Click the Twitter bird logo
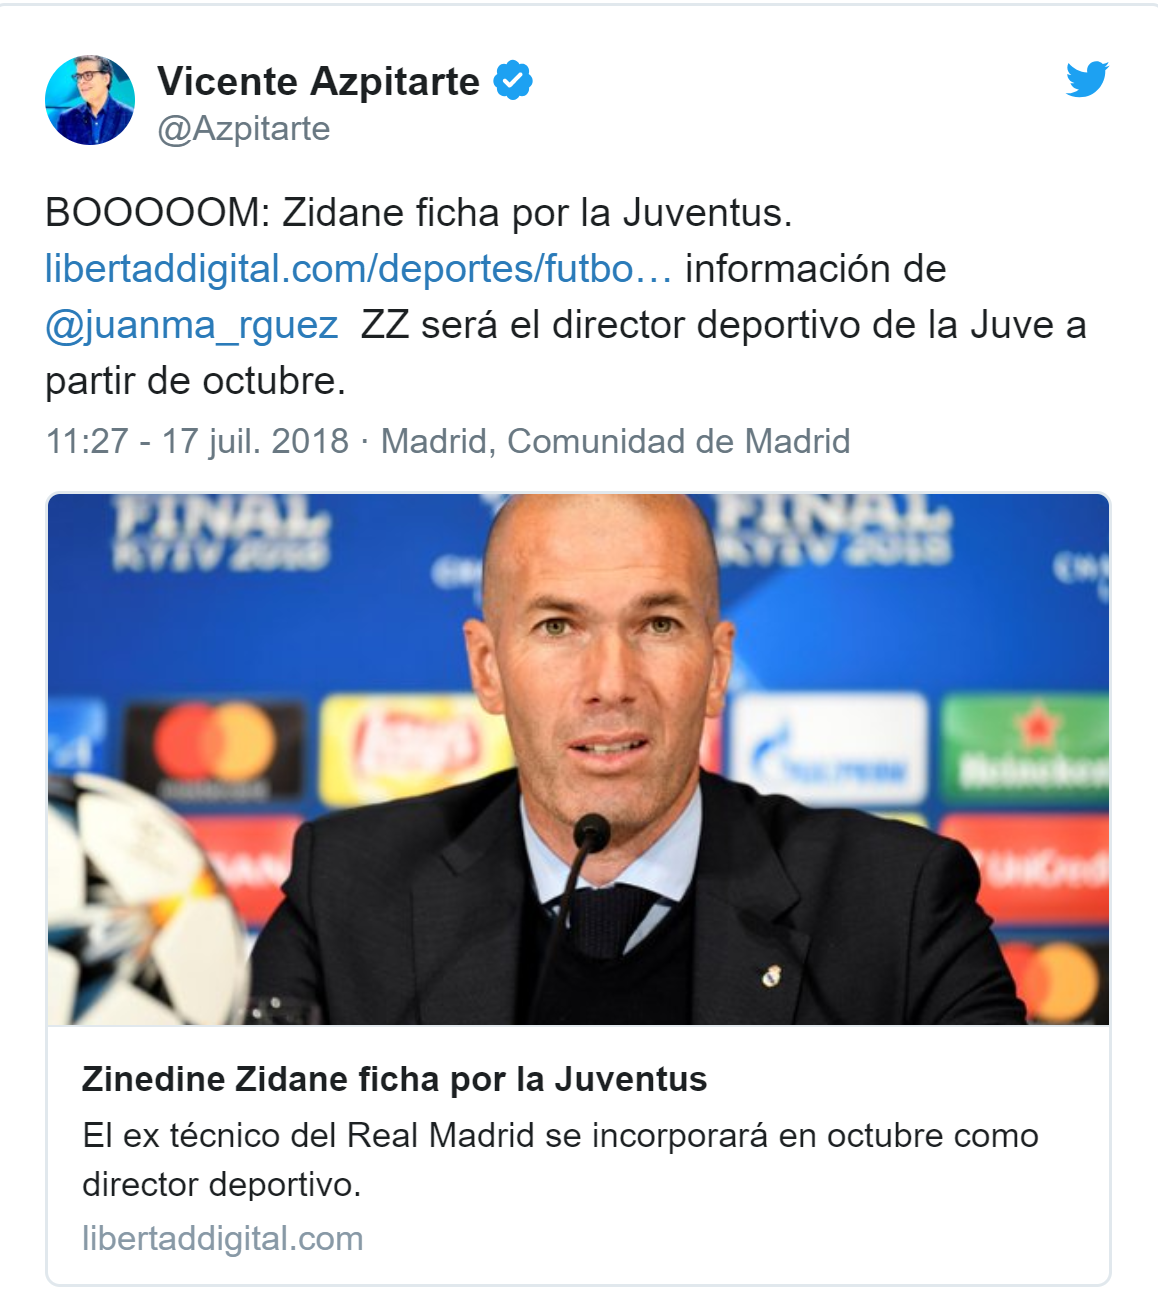Viewport: 1158px width, 1290px height. pyautogui.click(x=1087, y=79)
